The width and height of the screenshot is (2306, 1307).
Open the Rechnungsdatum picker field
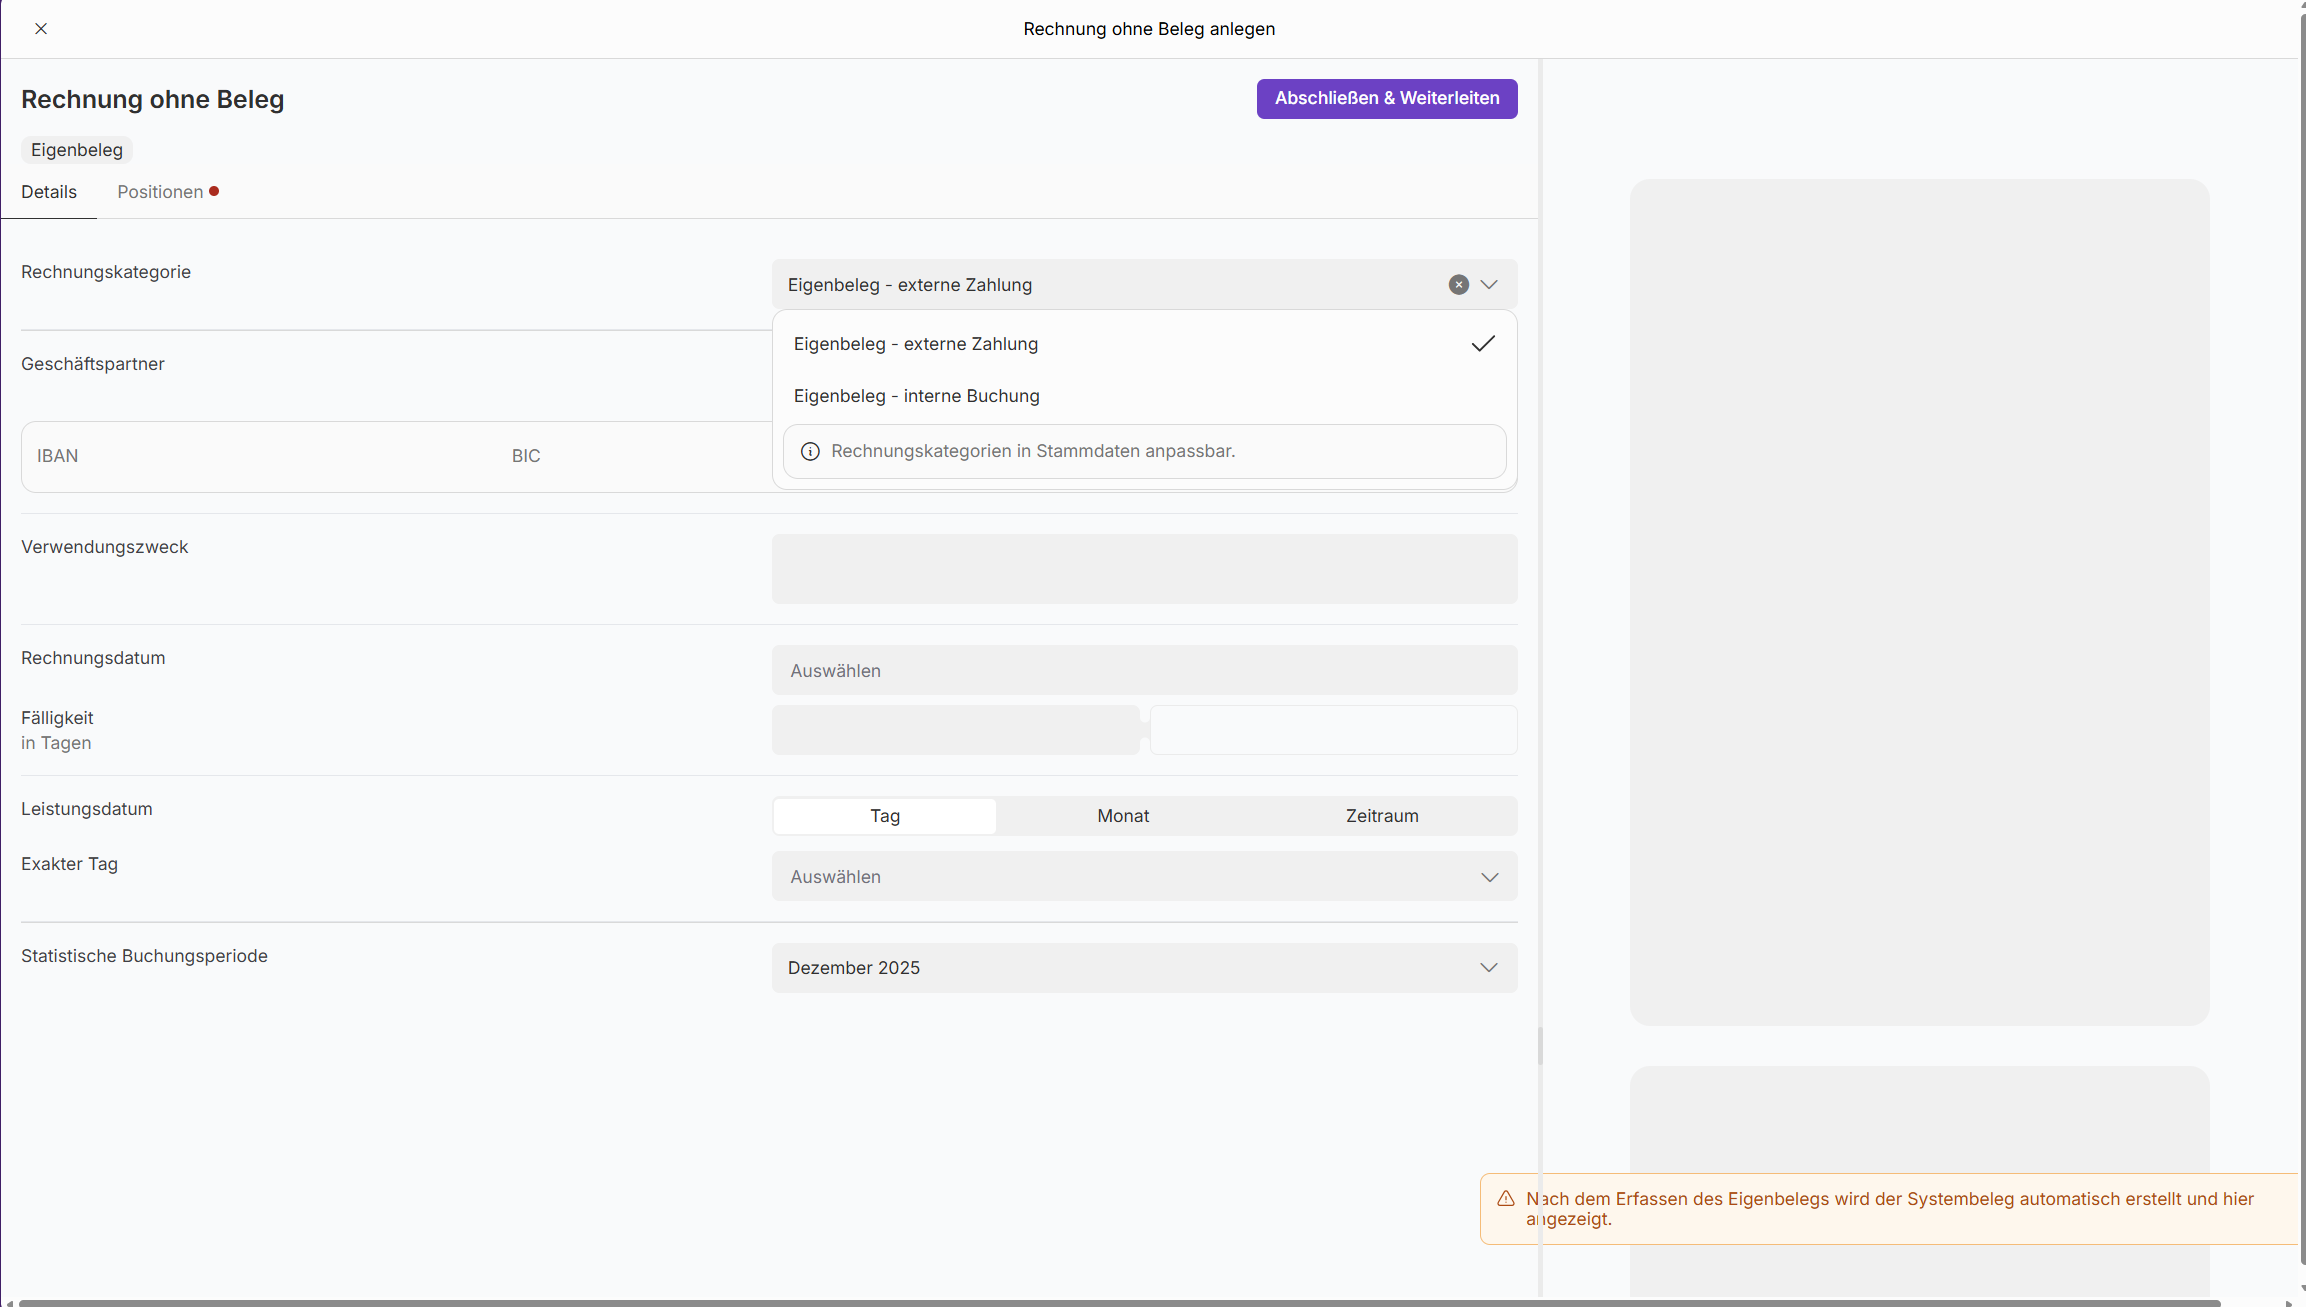pyautogui.click(x=1144, y=671)
